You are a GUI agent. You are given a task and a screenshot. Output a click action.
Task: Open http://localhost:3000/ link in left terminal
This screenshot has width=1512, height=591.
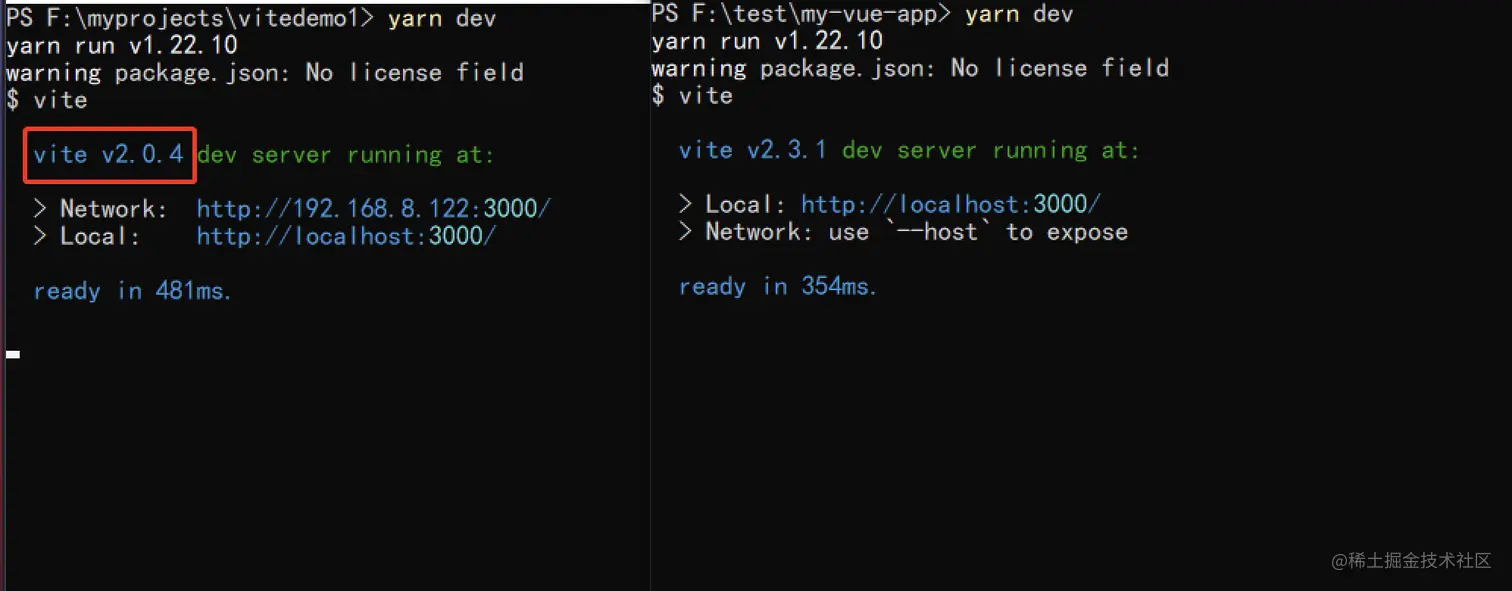(346, 236)
